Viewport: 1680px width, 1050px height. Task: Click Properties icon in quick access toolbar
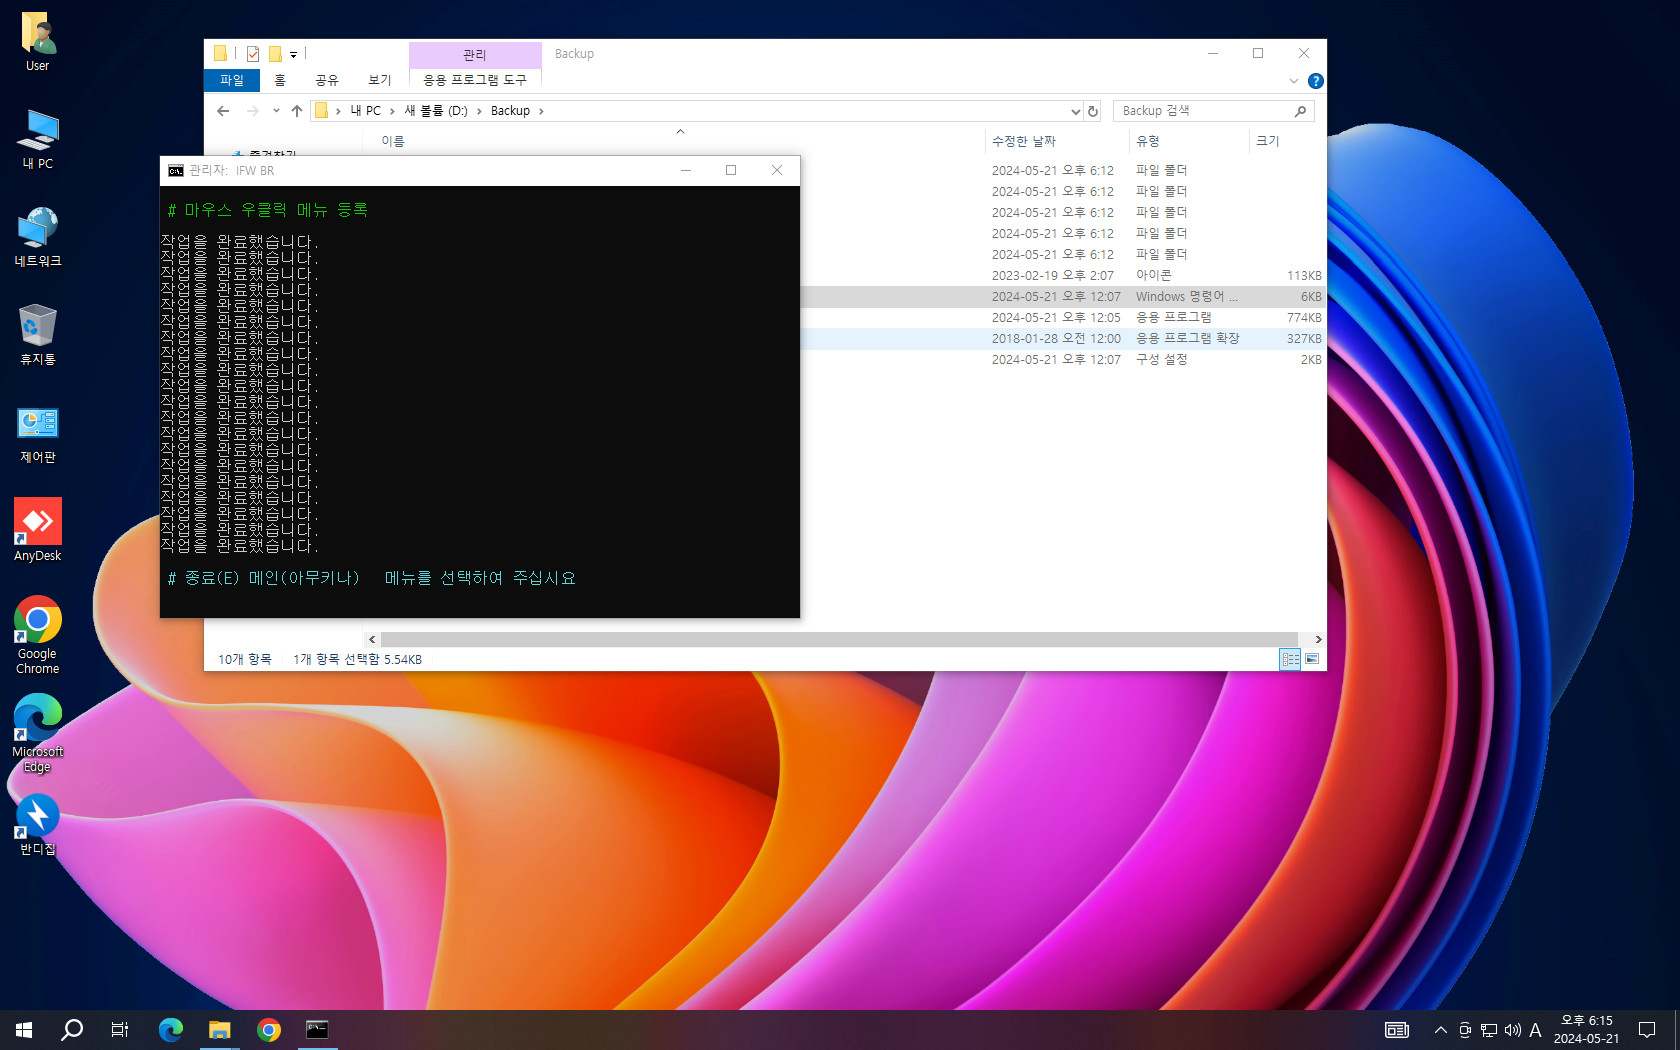[253, 54]
